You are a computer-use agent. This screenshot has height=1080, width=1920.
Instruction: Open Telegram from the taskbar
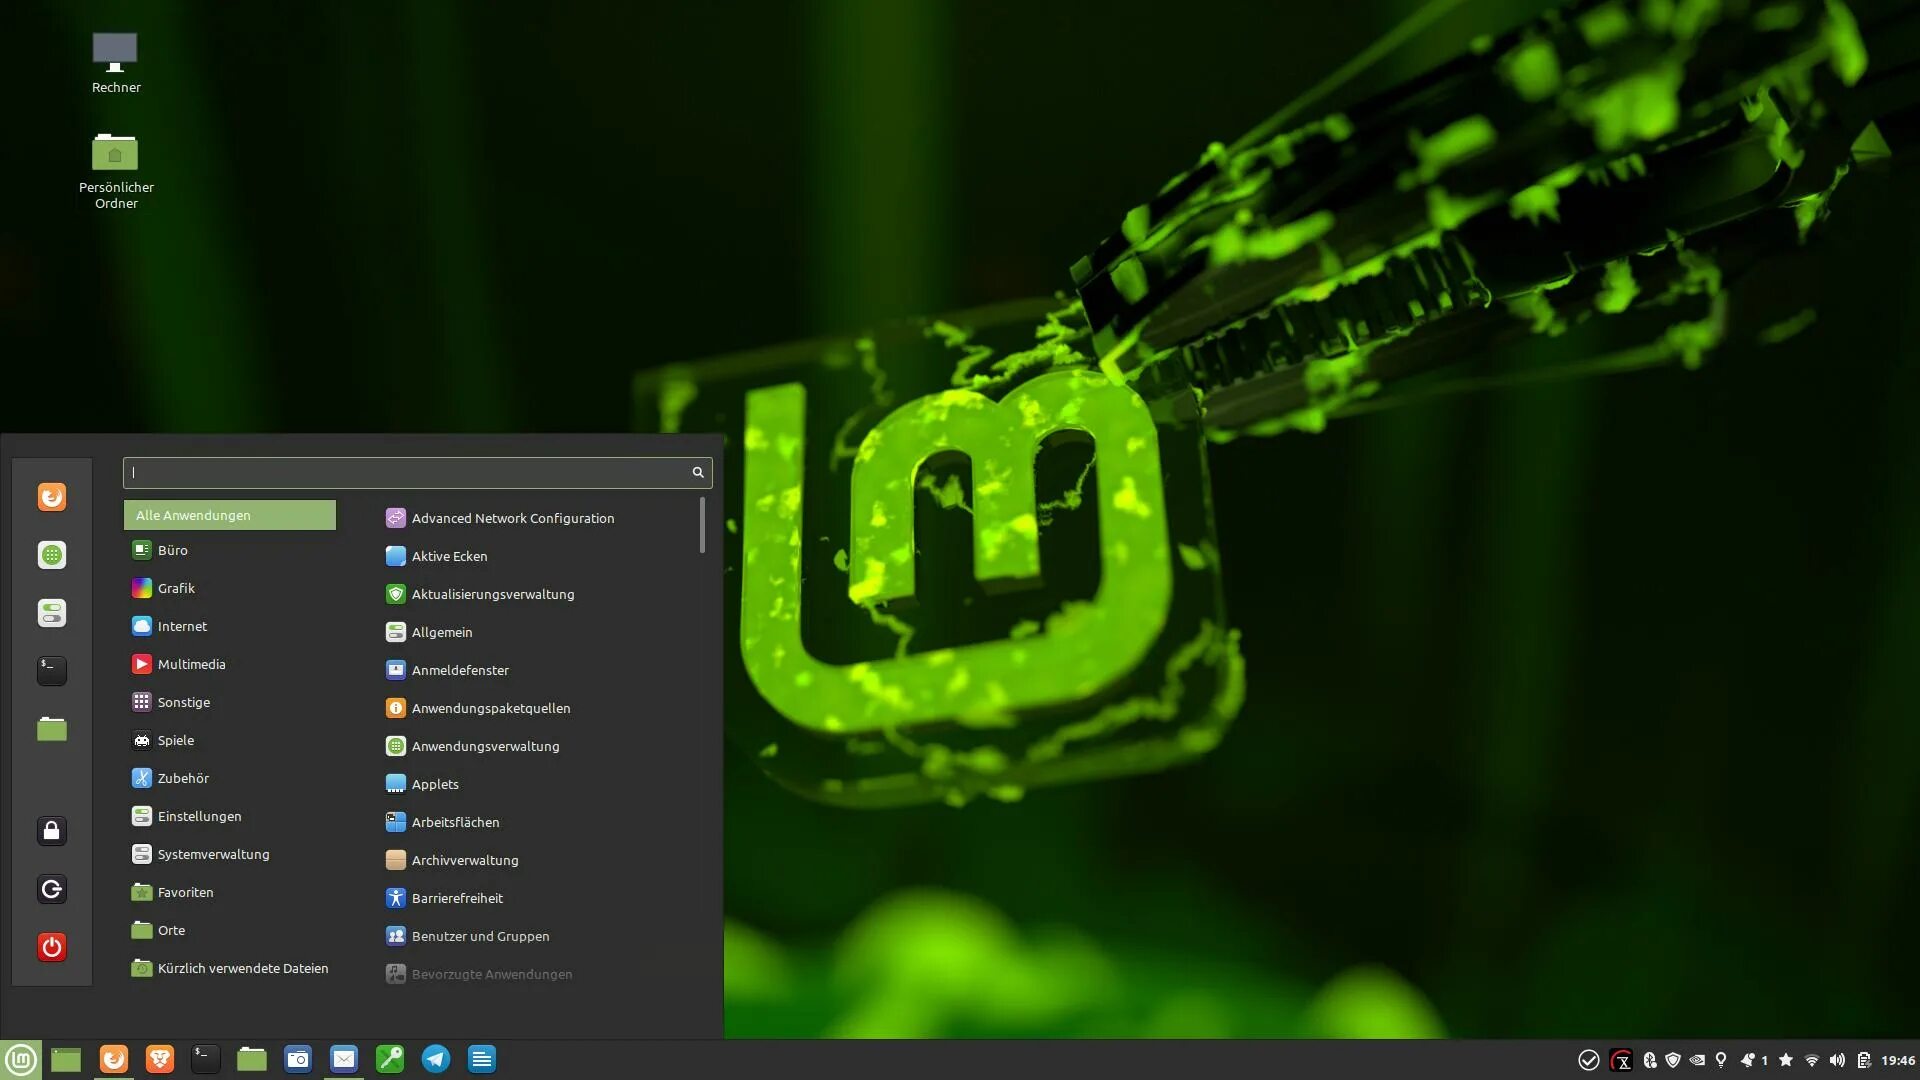(x=436, y=1059)
